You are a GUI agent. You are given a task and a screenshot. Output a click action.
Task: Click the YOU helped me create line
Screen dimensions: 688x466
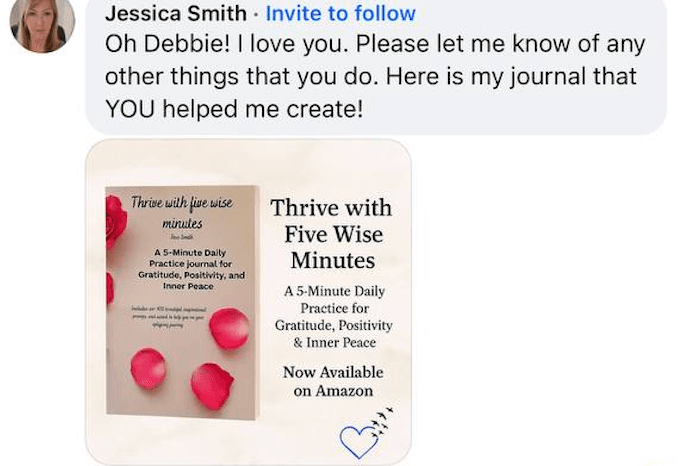coord(234,109)
